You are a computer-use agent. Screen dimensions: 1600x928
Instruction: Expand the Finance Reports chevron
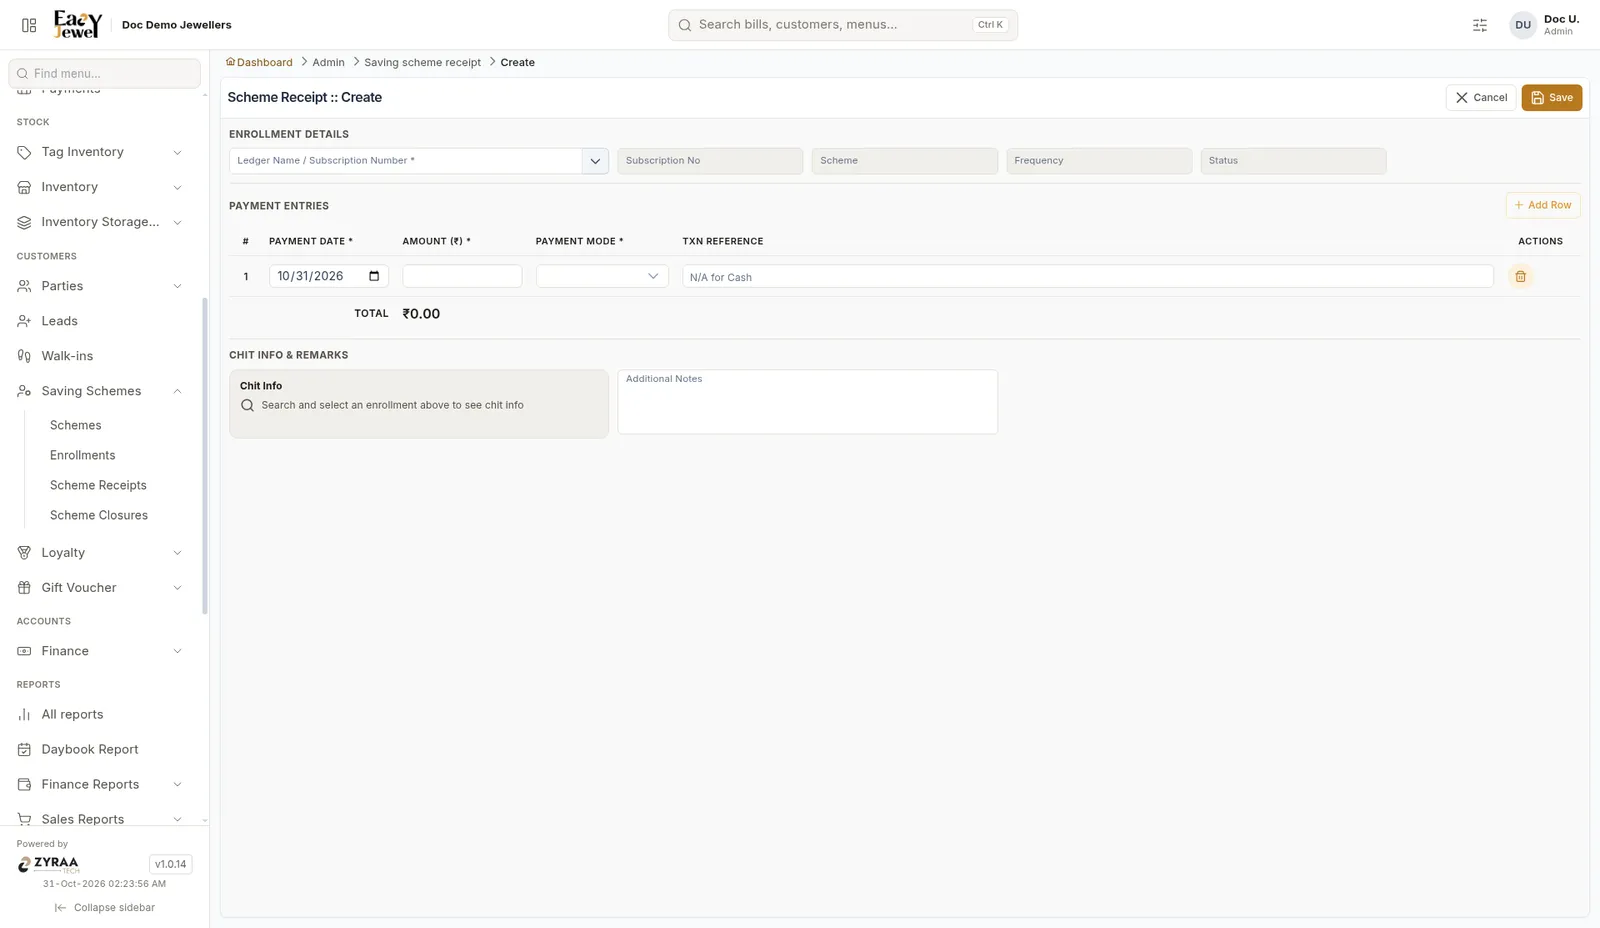(x=178, y=785)
